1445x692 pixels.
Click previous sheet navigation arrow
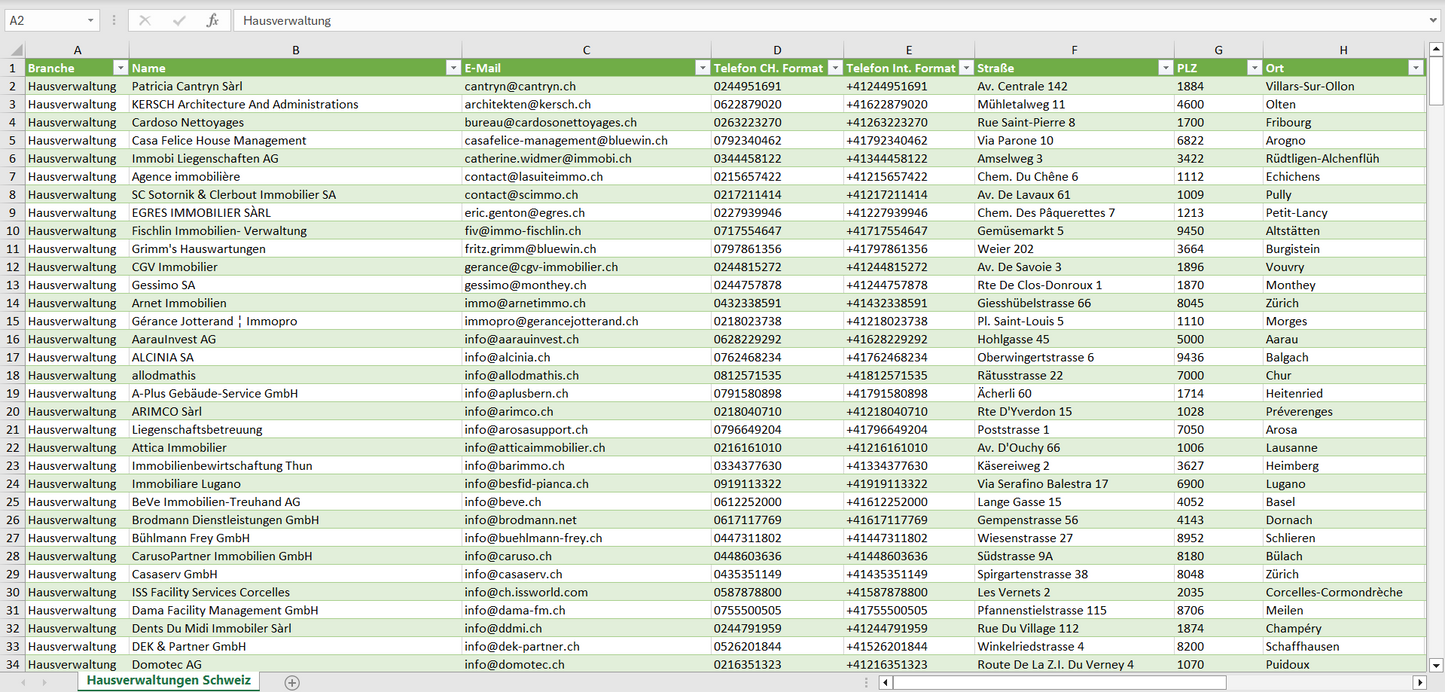(23, 682)
